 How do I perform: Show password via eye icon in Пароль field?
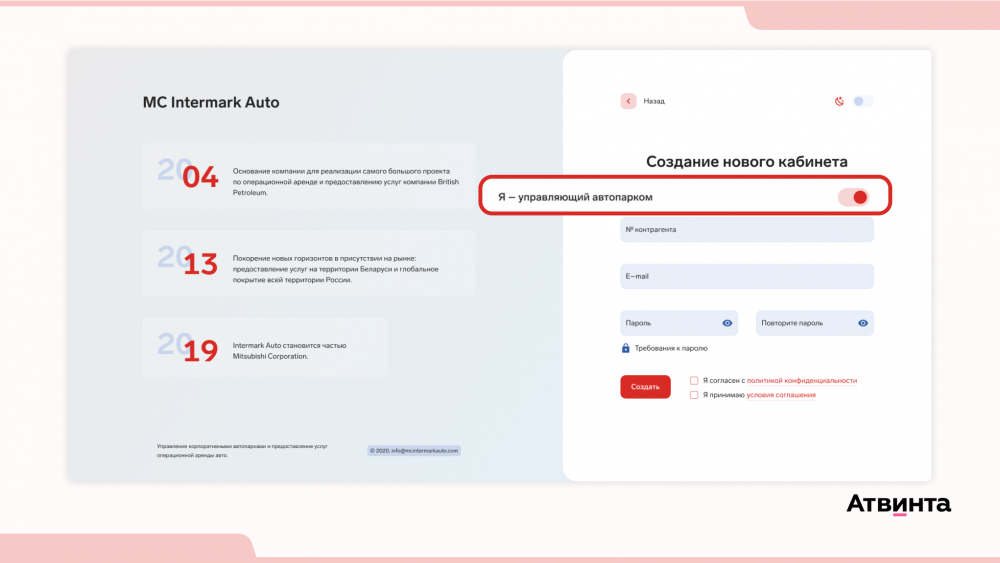(727, 323)
